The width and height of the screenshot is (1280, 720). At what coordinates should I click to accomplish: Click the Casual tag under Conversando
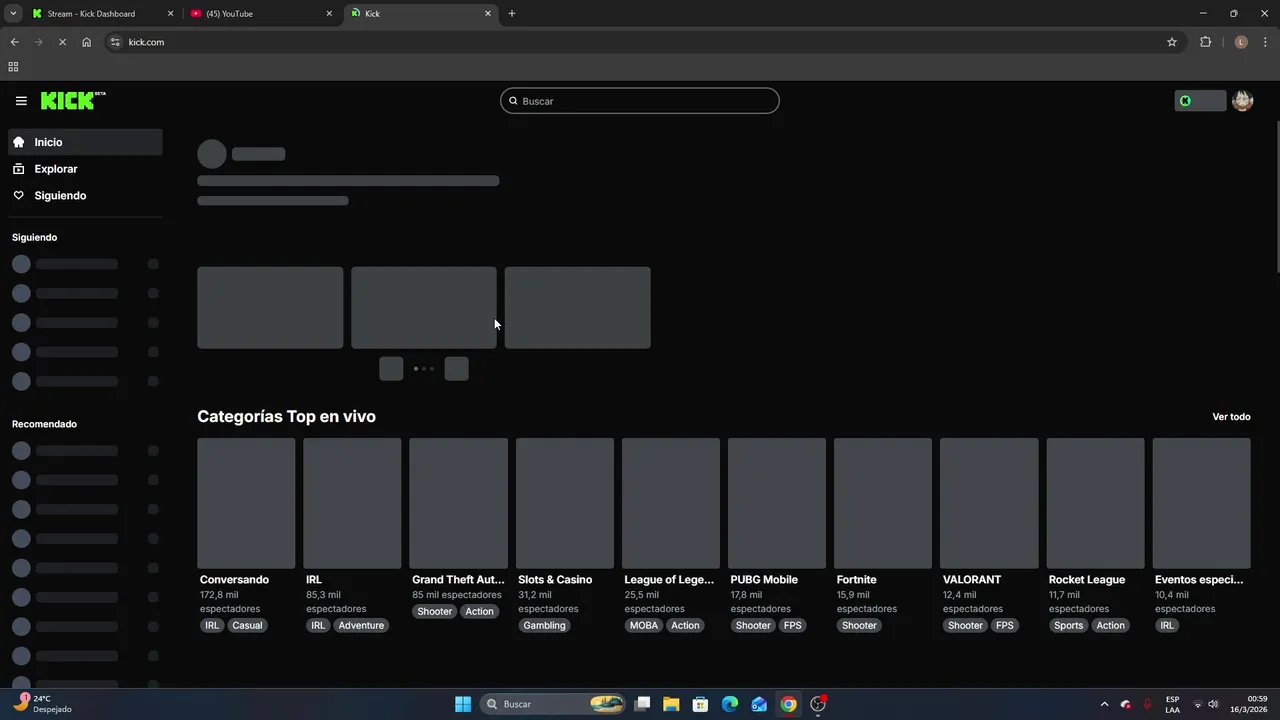pyautogui.click(x=247, y=626)
